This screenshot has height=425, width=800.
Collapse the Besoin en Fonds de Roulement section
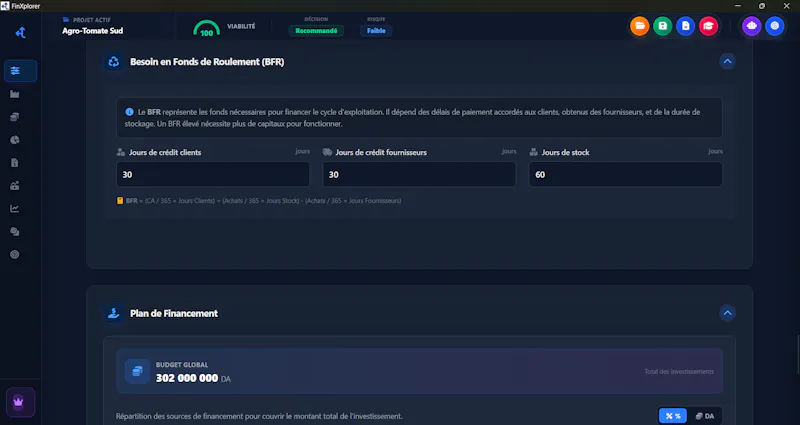728,62
